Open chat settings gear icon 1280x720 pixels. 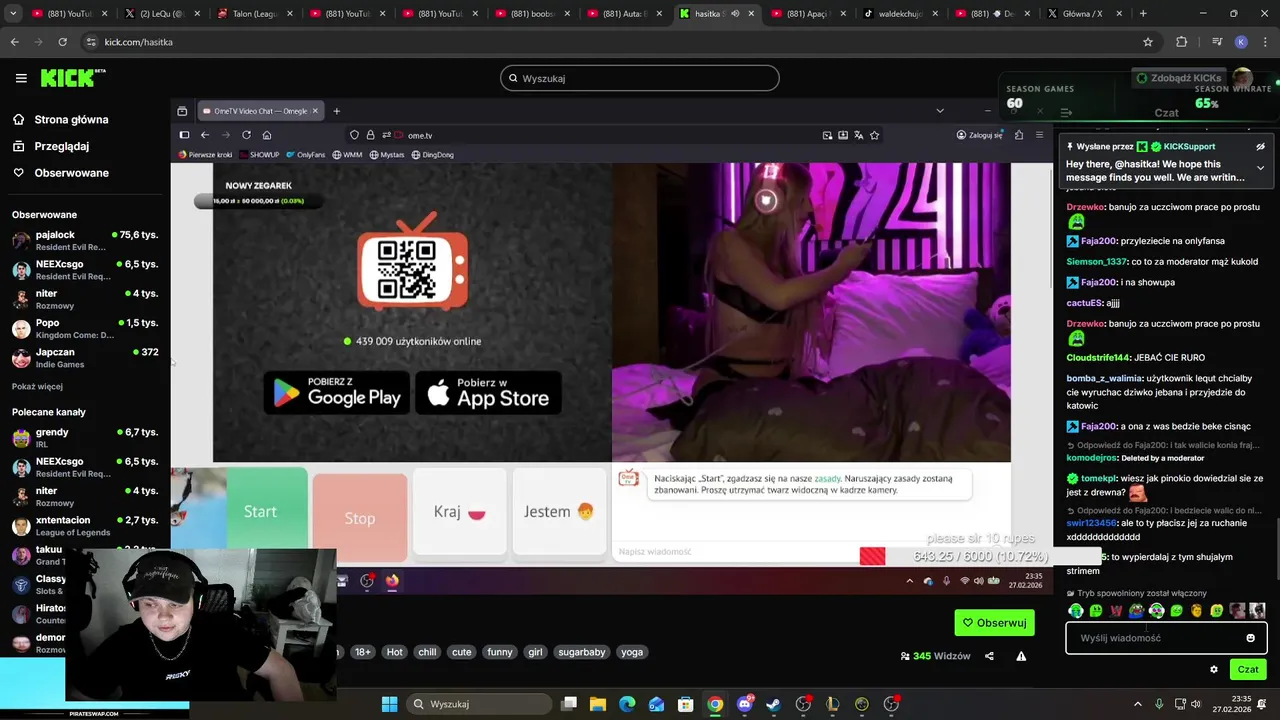1214,670
